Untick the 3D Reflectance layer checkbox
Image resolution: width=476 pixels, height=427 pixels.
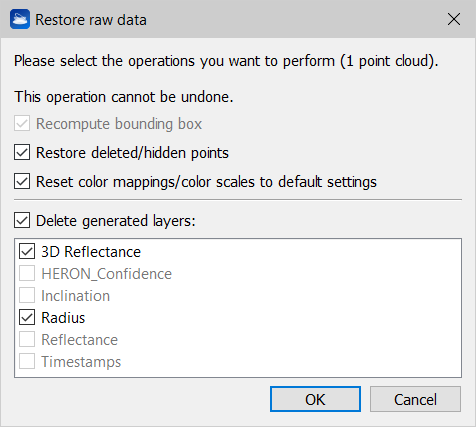pos(27,252)
